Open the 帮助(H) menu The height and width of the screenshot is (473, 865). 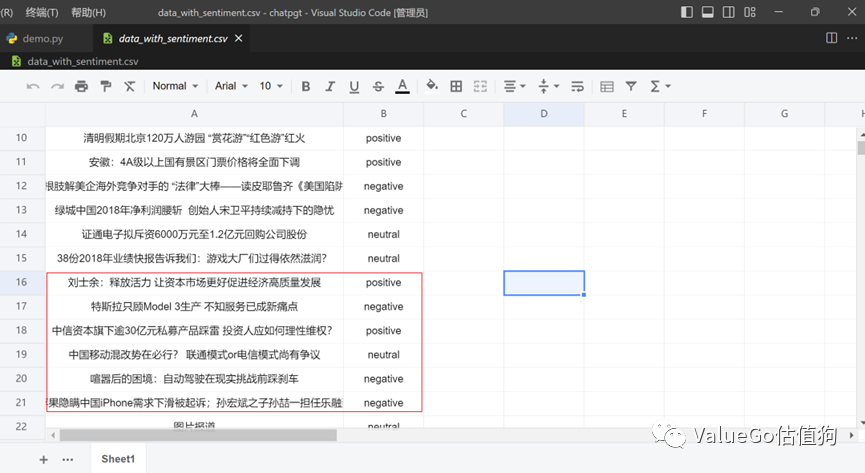pyautogui.click(x=89, y=12)
